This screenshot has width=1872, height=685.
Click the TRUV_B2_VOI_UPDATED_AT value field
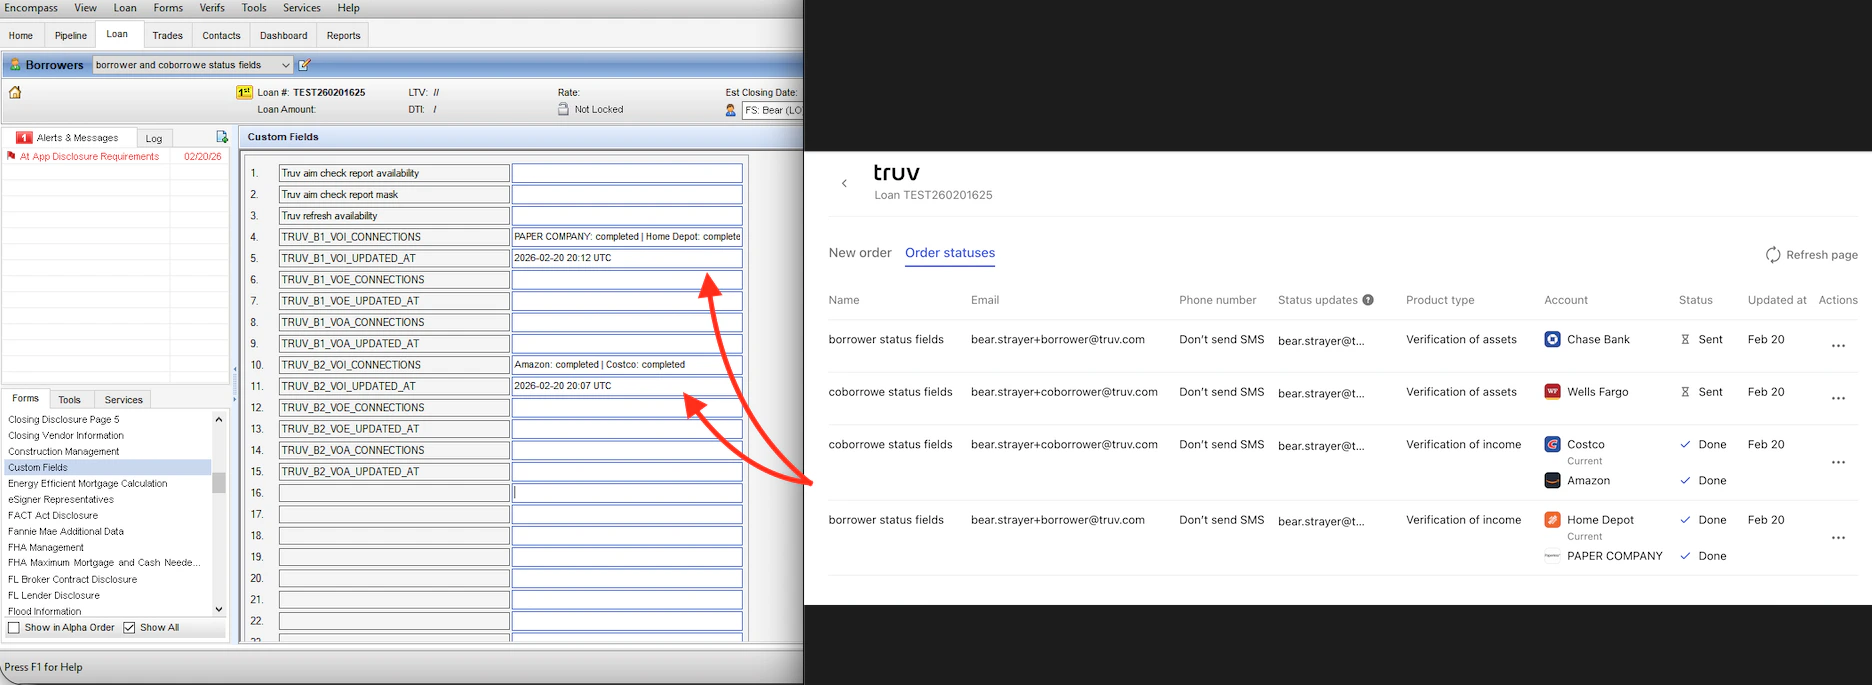[627, 386]
